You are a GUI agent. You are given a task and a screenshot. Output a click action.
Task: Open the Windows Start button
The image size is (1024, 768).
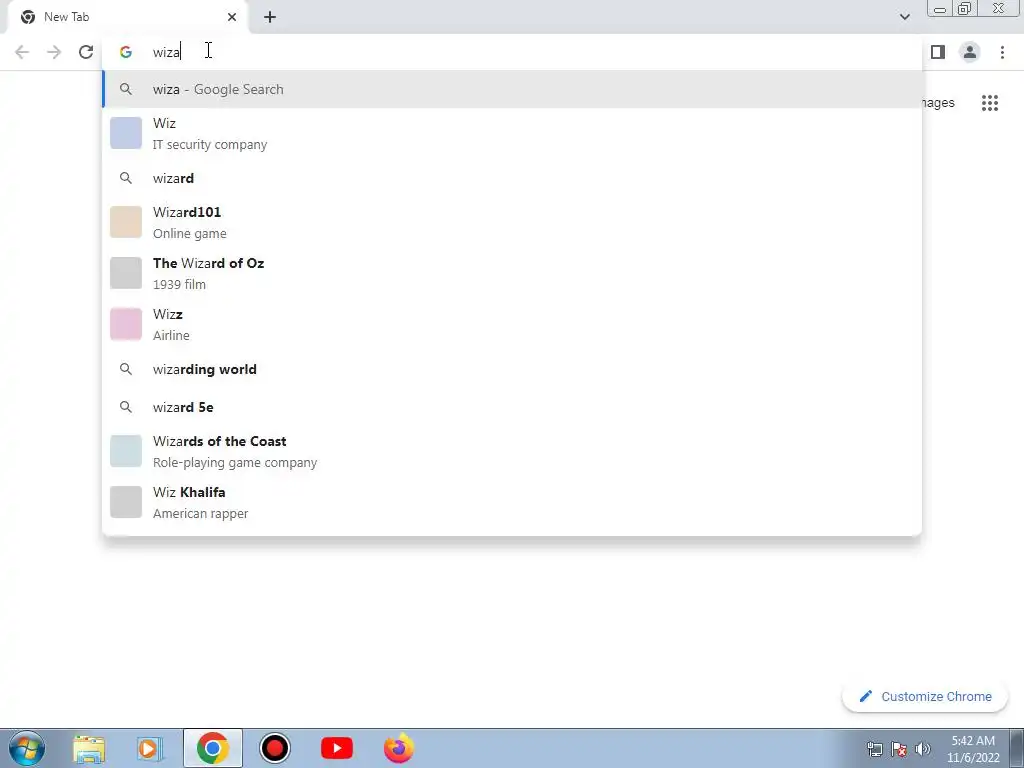[x=27, y=748]
